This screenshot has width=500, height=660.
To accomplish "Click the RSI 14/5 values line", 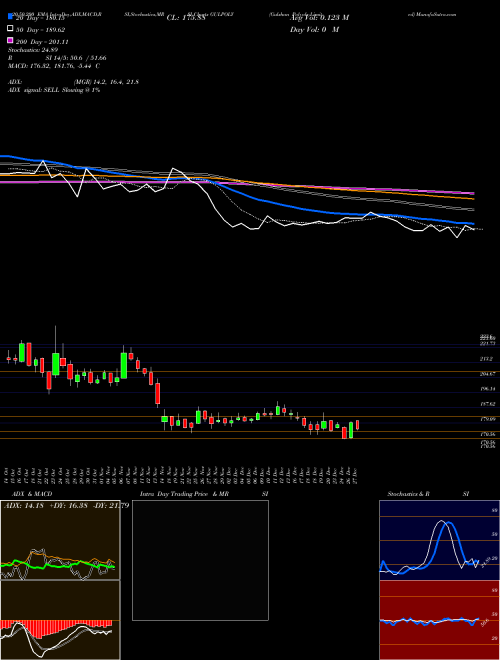I will point(57,58).
